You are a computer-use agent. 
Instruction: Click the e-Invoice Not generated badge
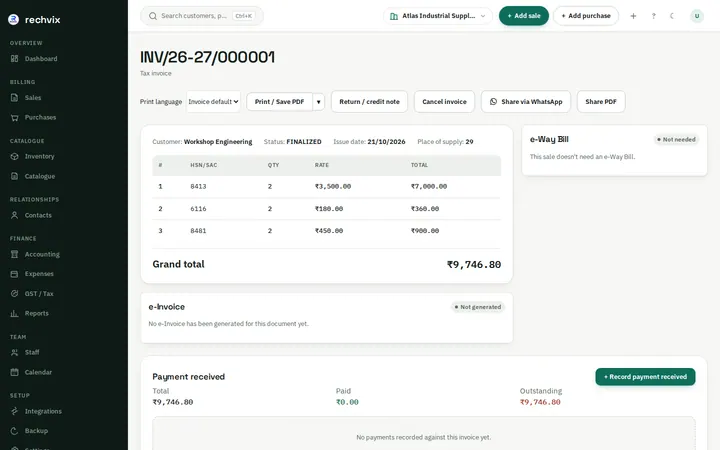(x=478, y=307)
